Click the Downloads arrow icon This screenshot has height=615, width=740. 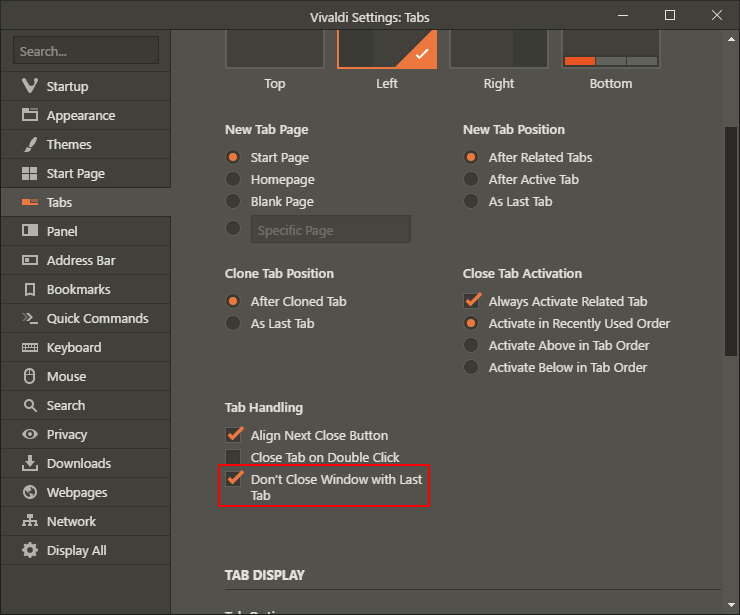tap(30, 463)
